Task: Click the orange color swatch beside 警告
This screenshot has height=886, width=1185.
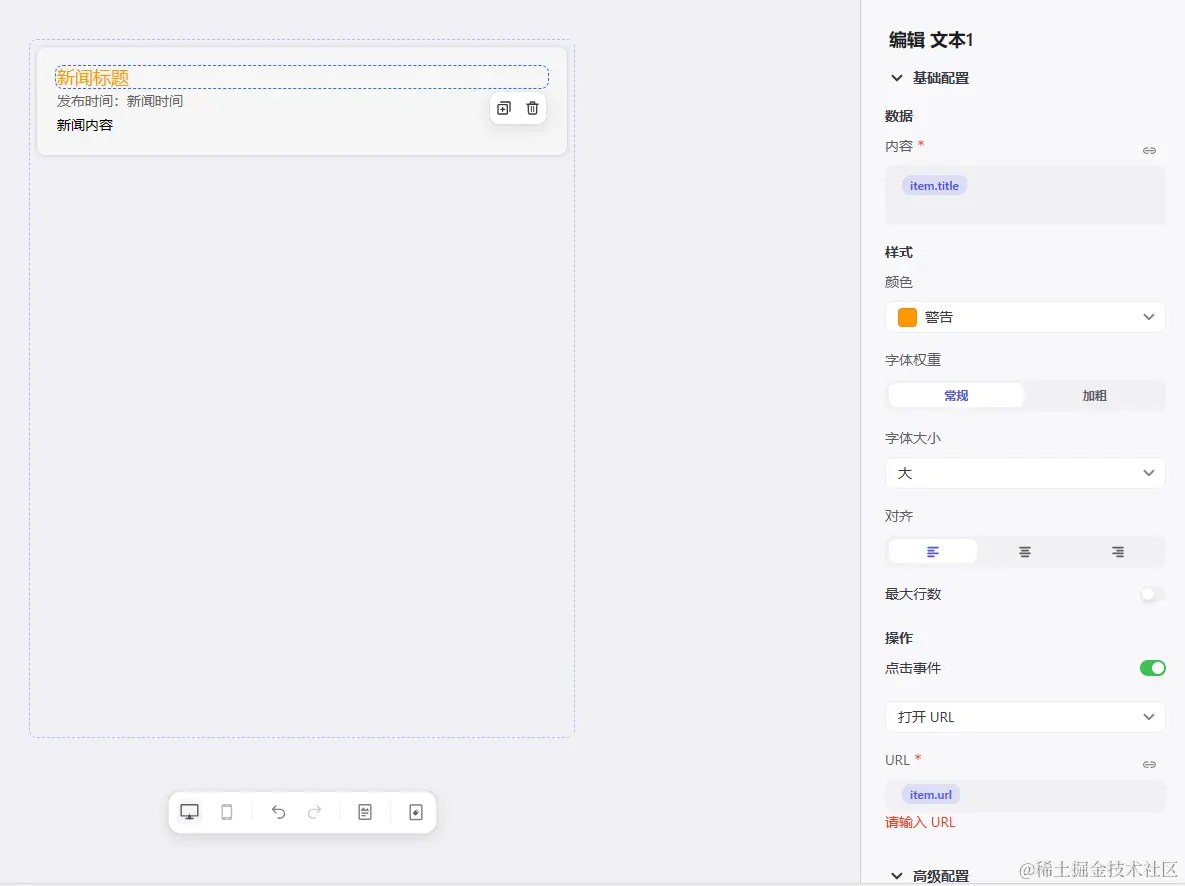Action: (x=906, y=316)
